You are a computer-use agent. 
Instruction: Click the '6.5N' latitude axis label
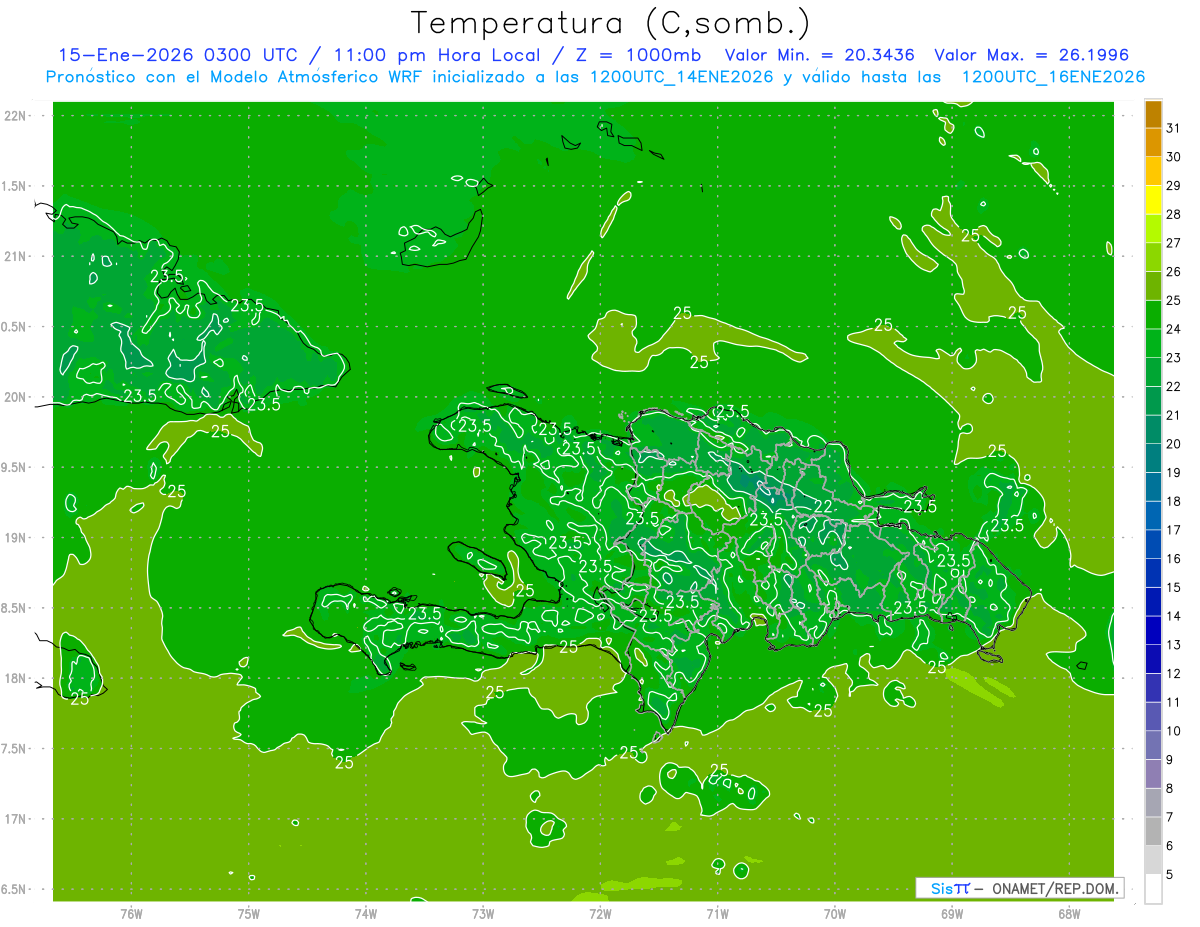pos(12,890)
